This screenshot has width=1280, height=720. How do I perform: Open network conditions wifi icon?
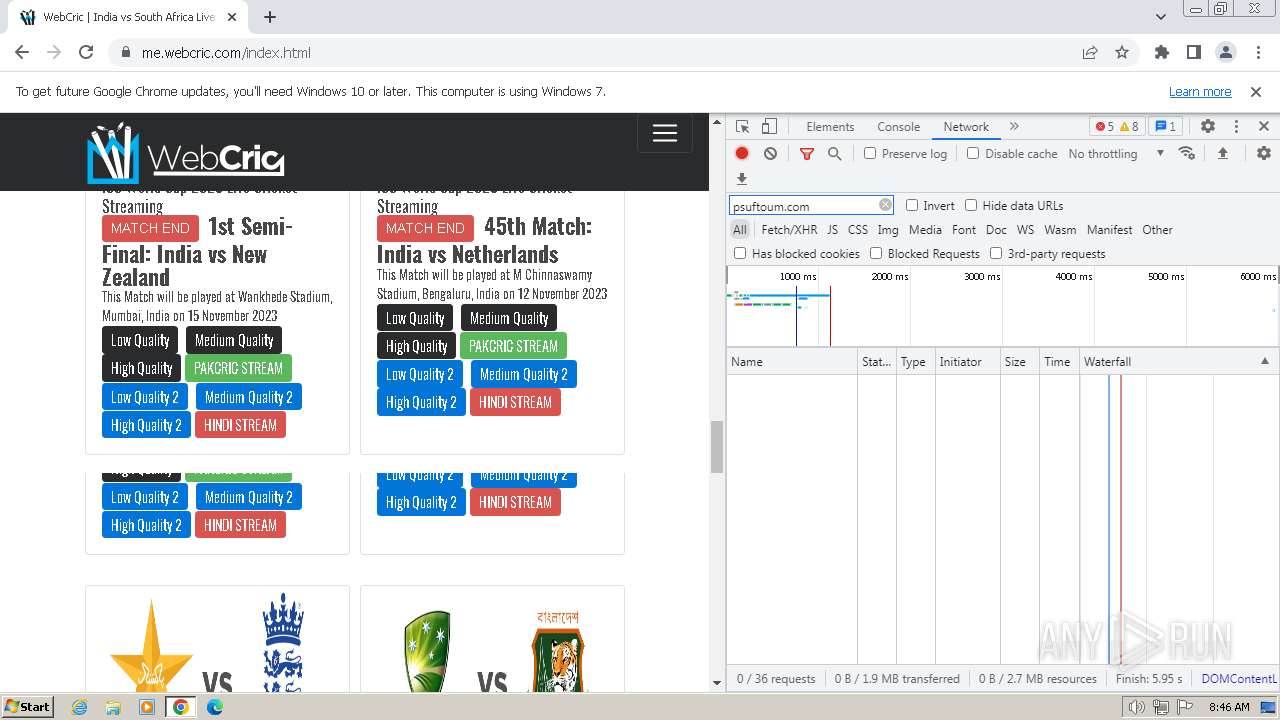(x=1187, y=153)
